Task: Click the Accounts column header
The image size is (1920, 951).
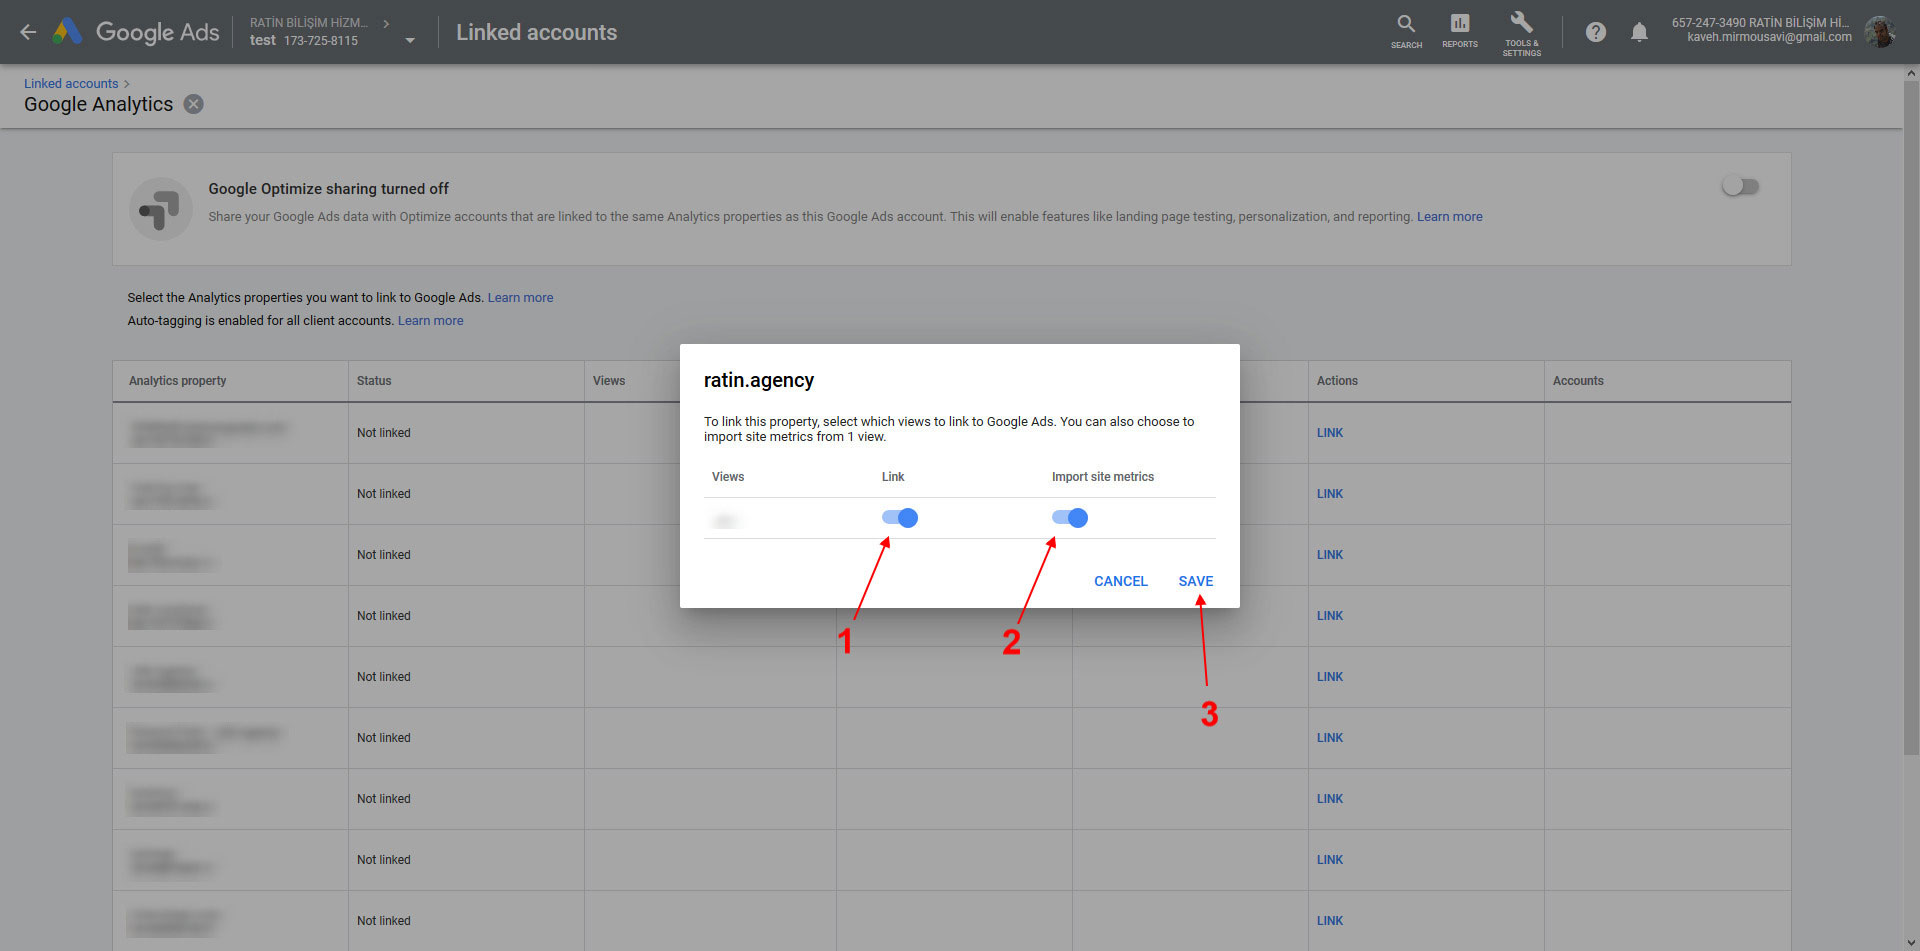Action: (x=1578, y=381)
